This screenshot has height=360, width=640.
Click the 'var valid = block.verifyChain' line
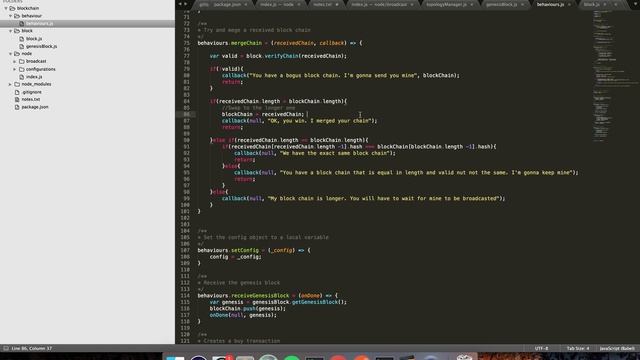click(x=278, y=56)
